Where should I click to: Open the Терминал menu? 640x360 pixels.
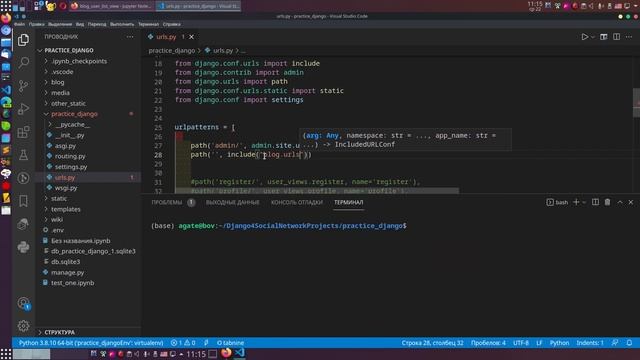148,24
